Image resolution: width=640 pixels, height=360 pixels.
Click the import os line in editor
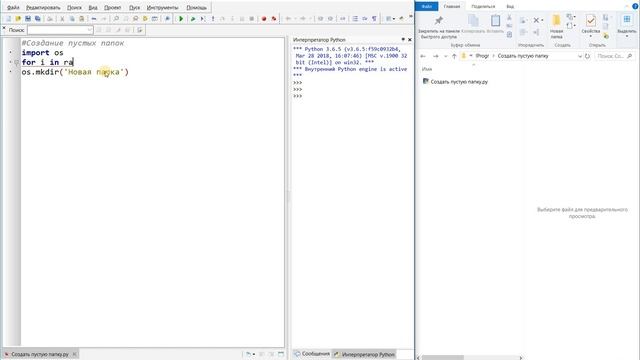pos(42,53)
